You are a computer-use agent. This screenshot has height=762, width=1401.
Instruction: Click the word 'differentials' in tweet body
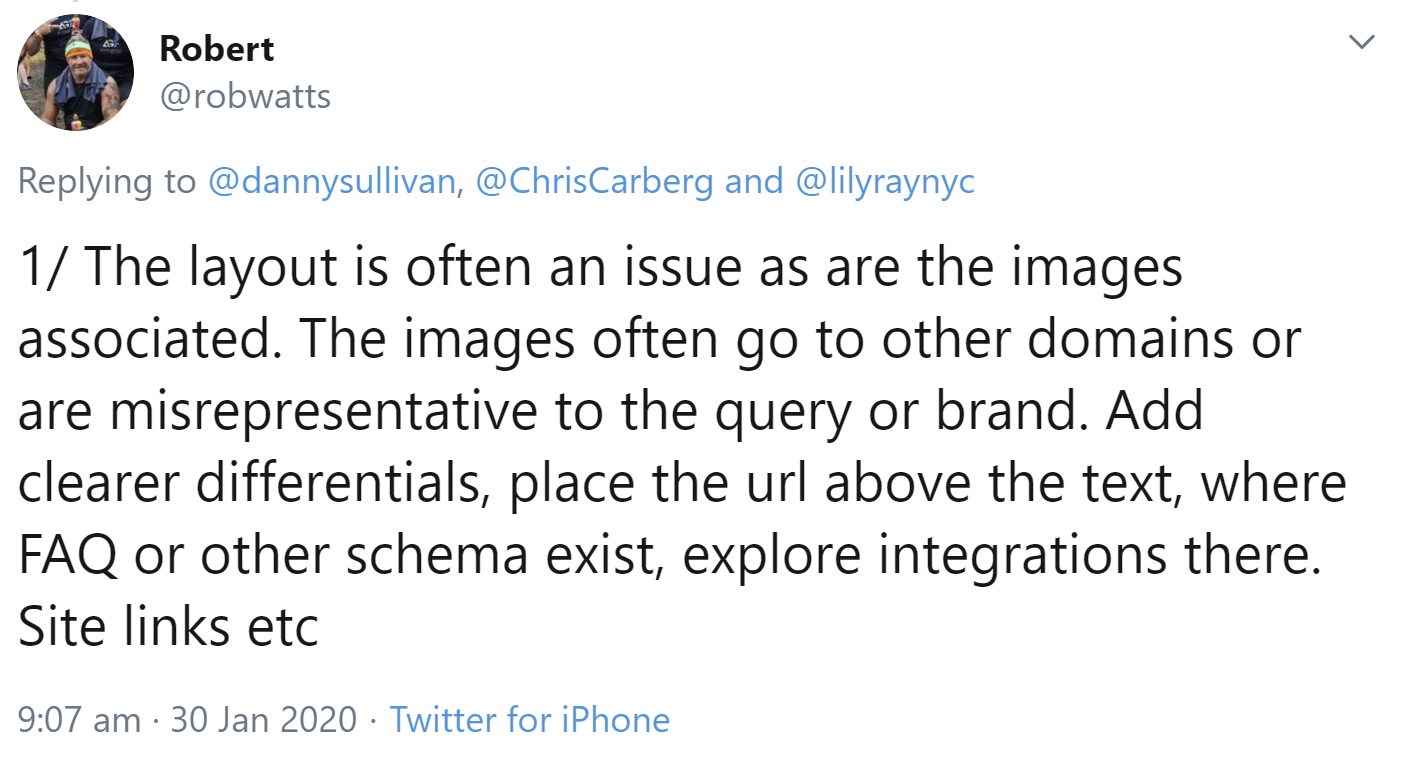338,484
